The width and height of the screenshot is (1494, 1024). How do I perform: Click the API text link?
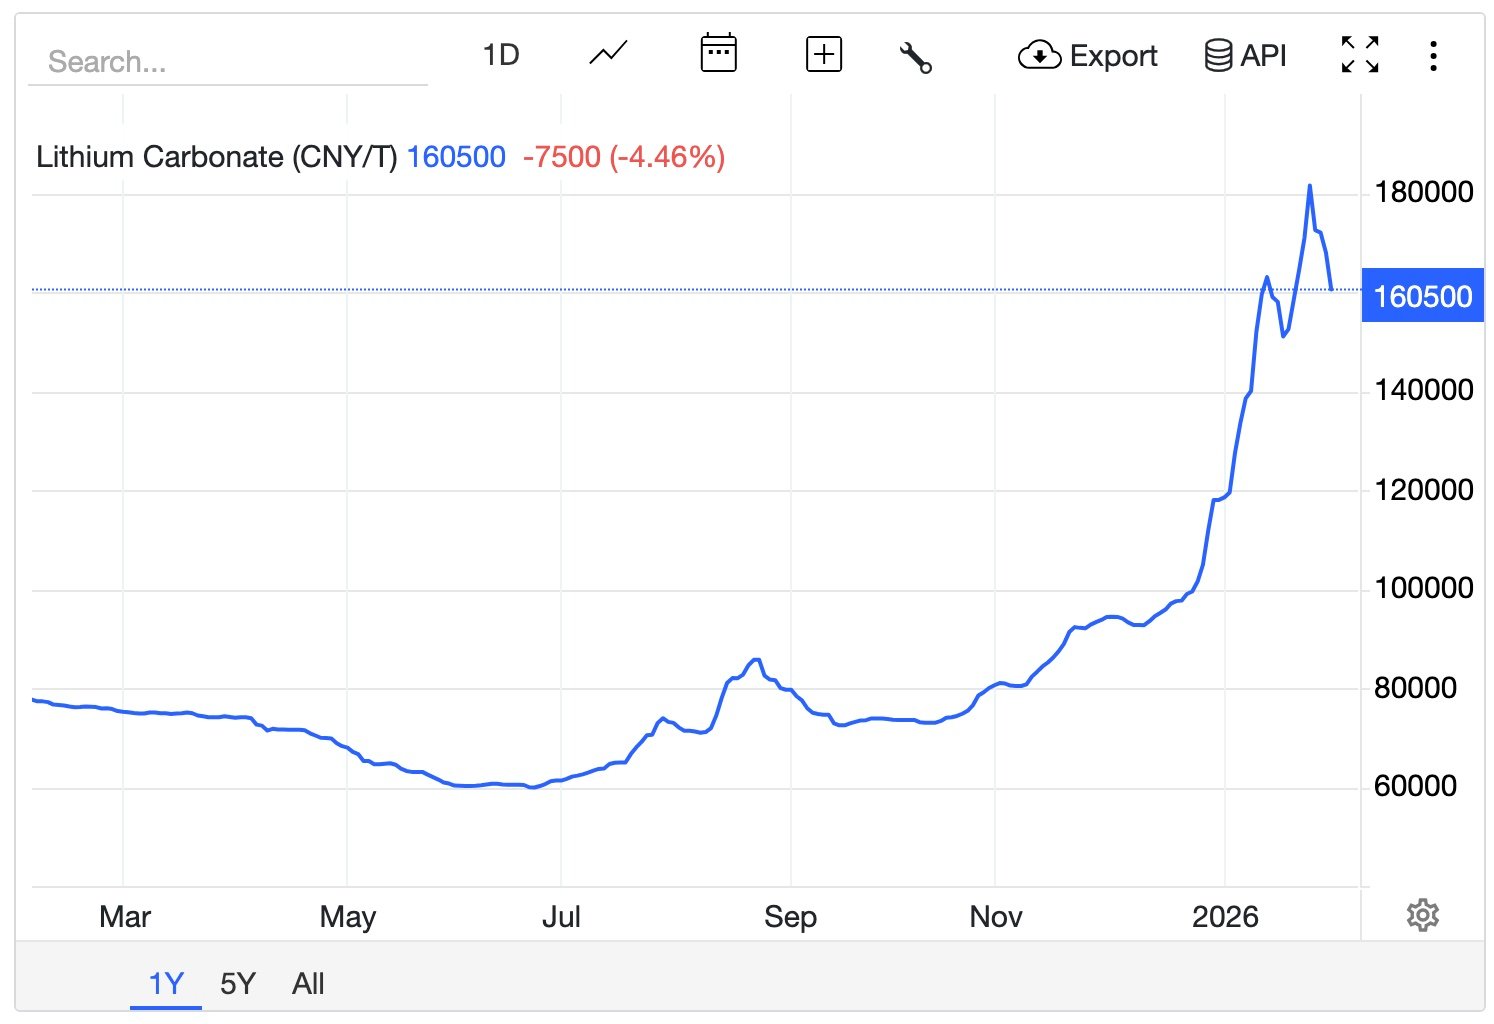pos(1263,56)
